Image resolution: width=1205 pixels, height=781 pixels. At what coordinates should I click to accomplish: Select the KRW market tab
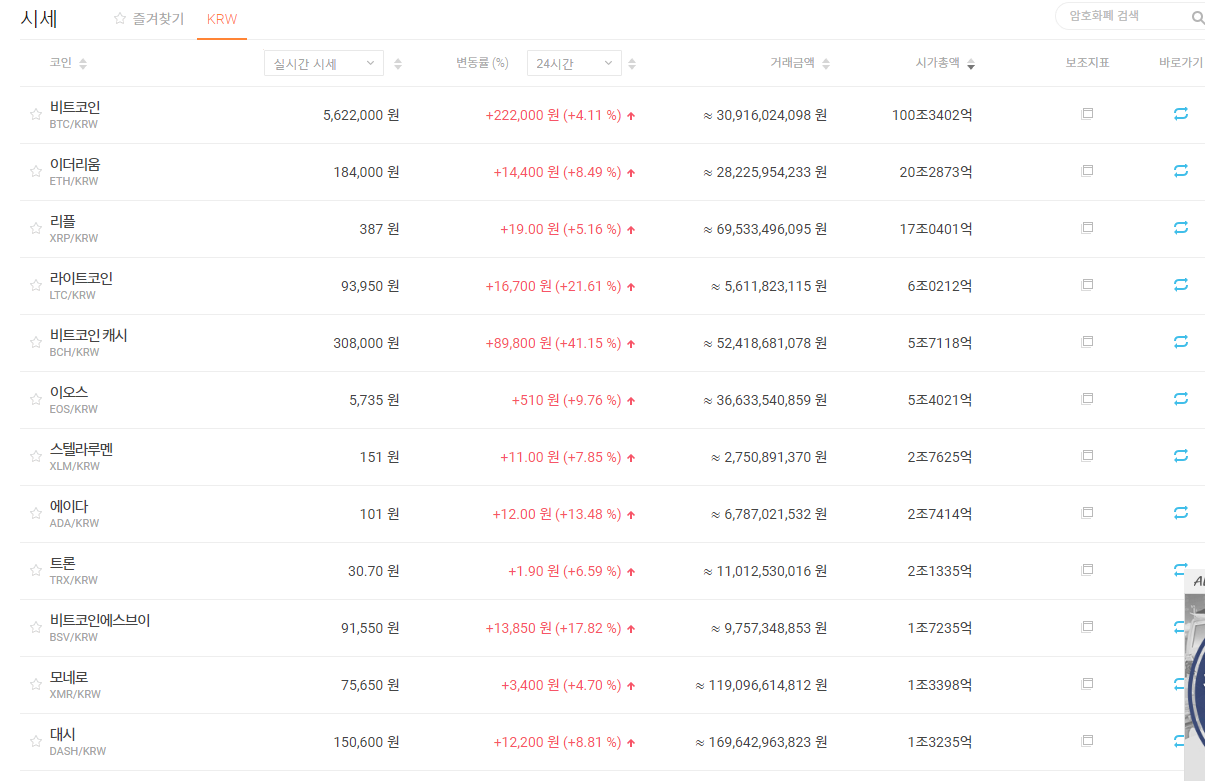tap(222, 19)
